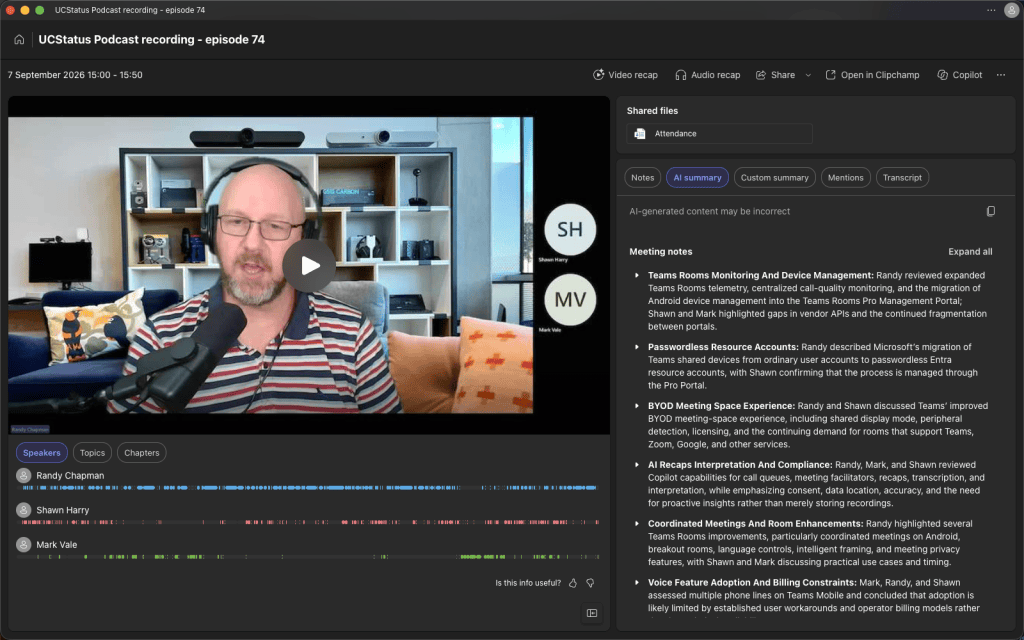
Task: Go to the home icon beside the meeting title
Action: 19,40
